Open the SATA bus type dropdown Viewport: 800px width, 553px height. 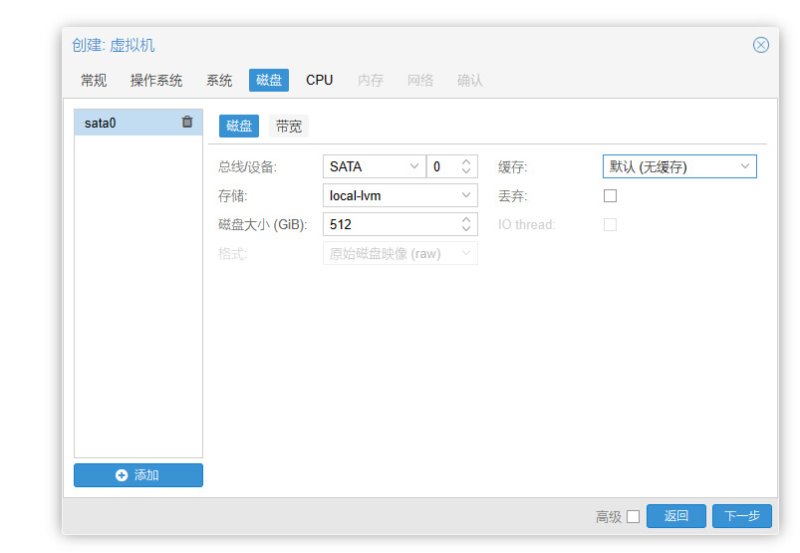coord(414,166)
